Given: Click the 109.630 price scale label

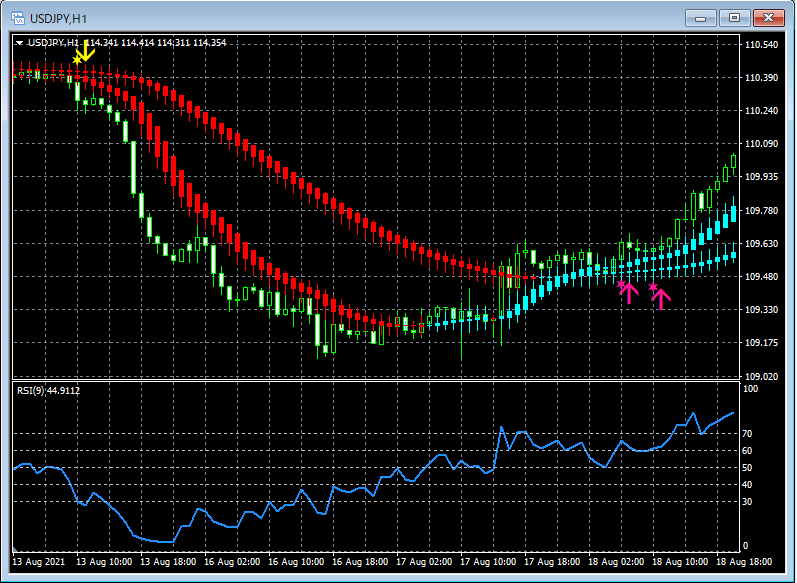Looking at the screenshot, I should point(761,243).
